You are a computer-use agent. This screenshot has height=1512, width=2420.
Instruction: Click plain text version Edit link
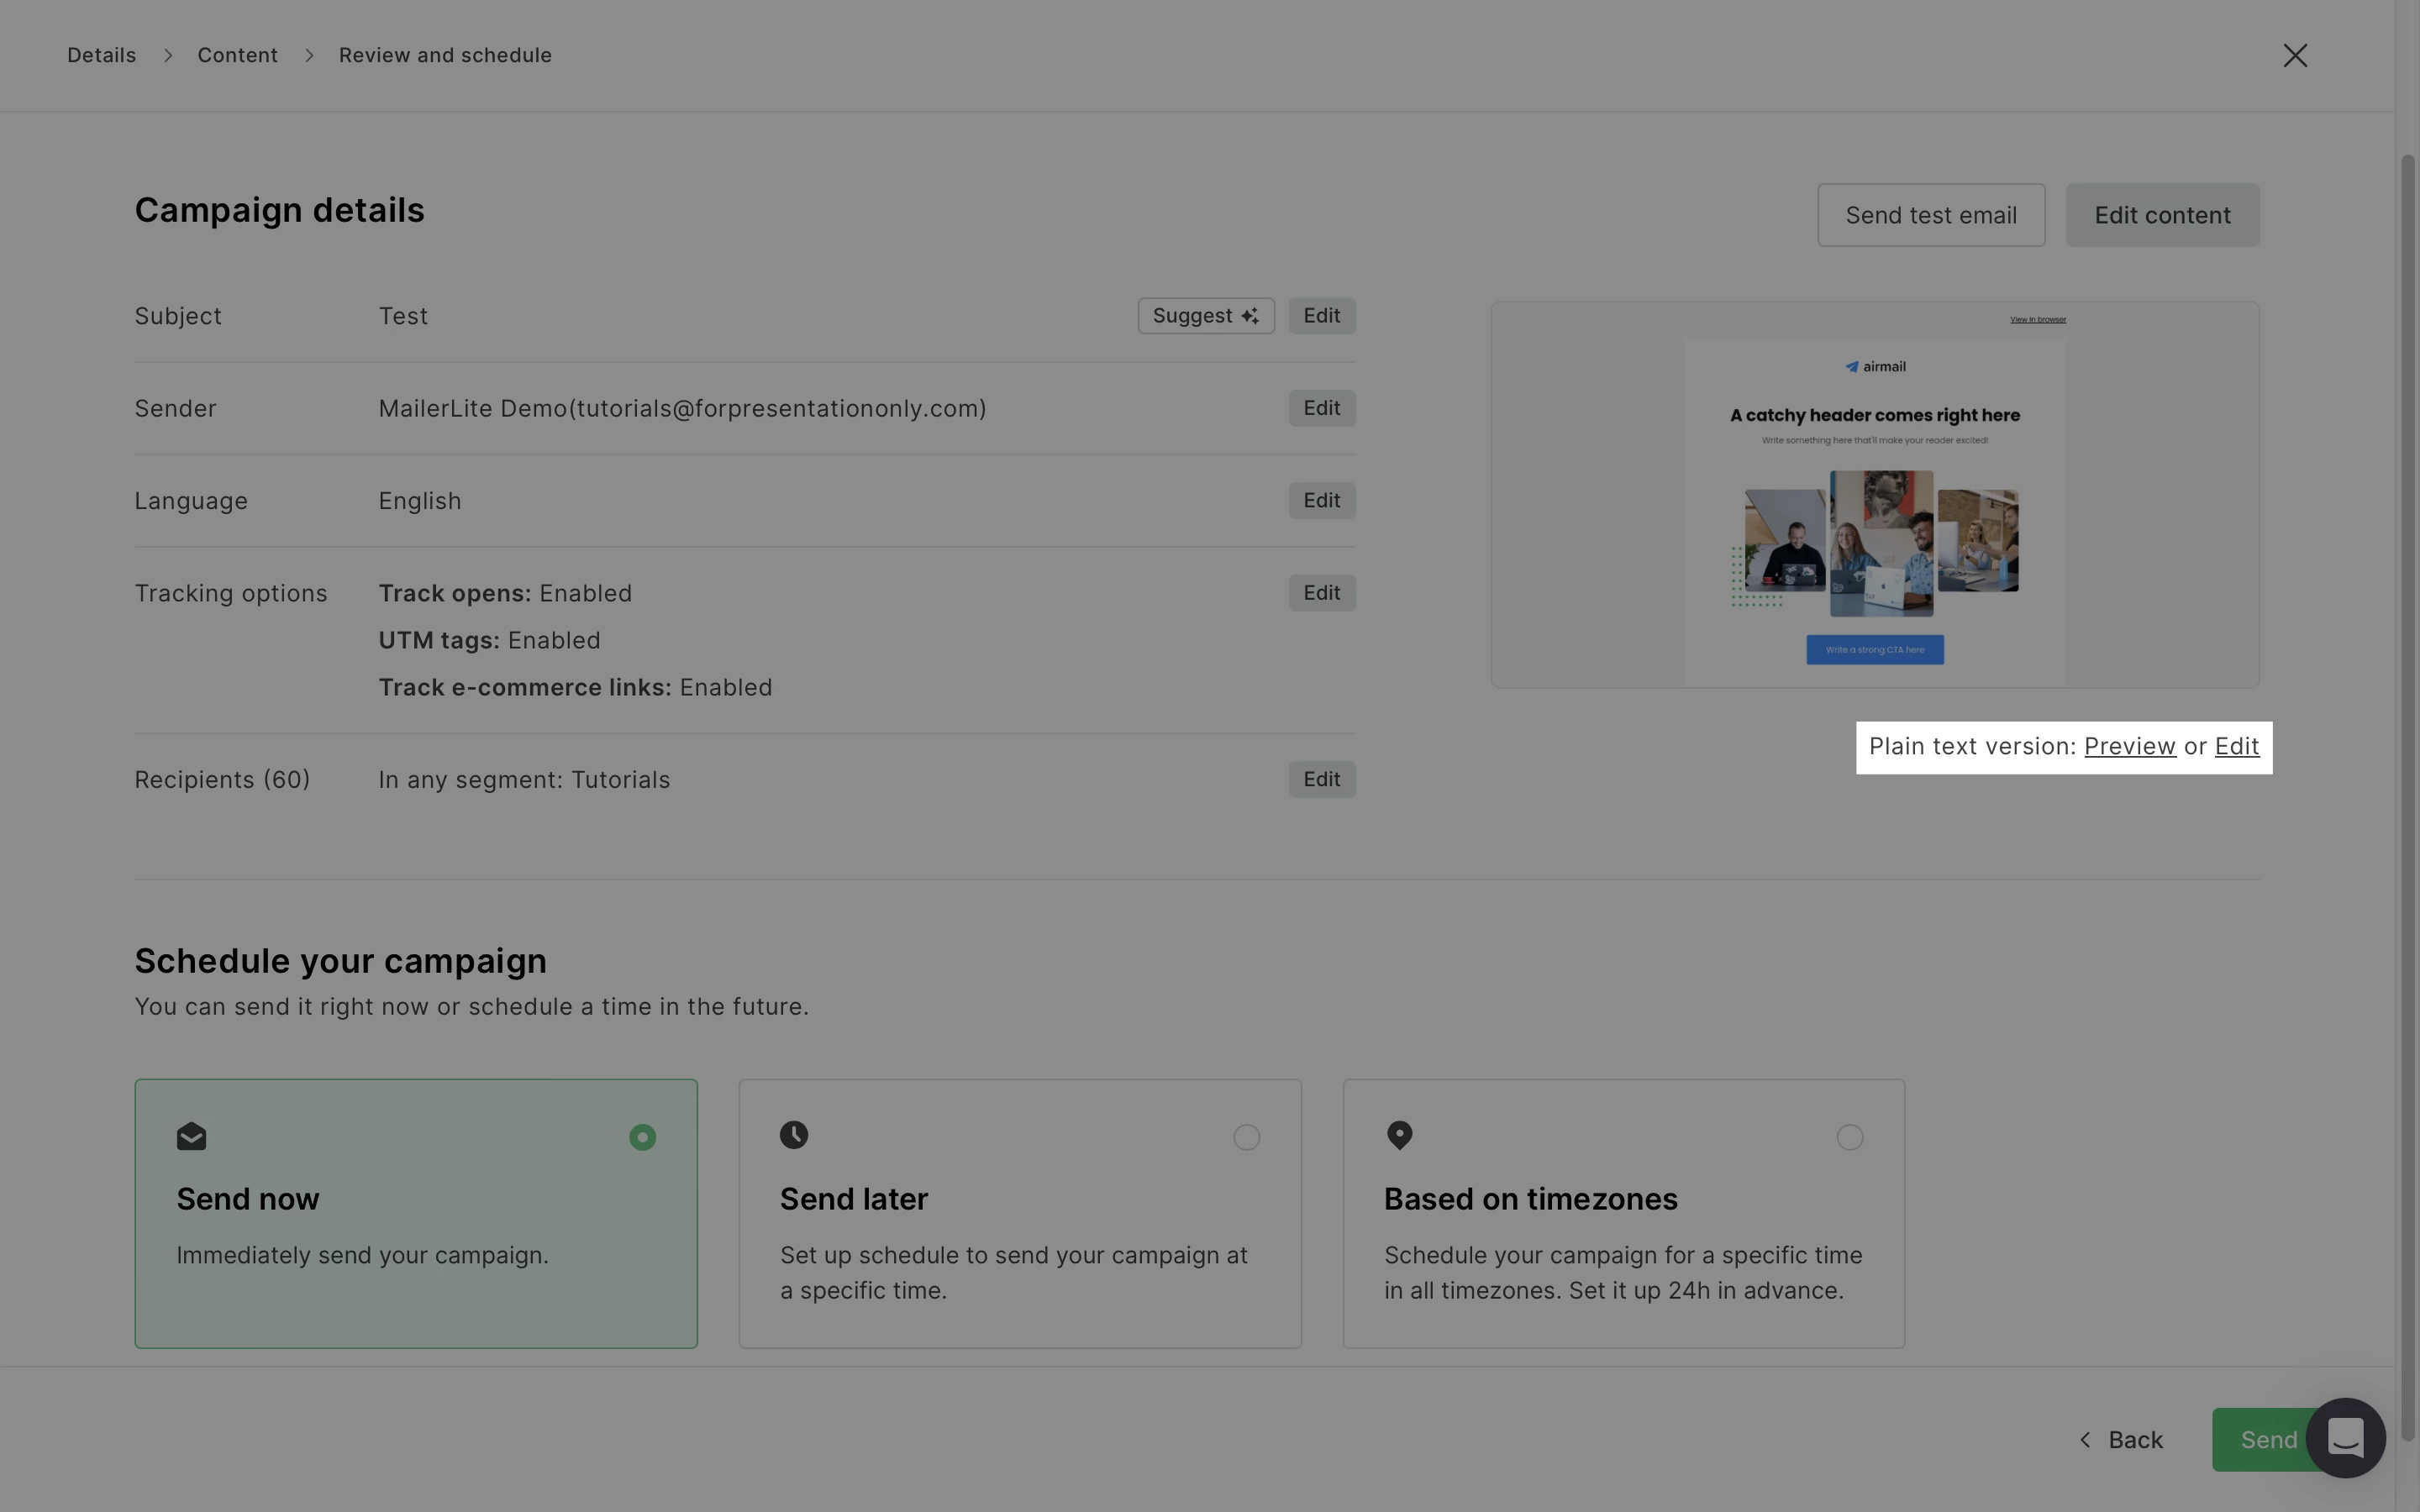click(2236, 747)
